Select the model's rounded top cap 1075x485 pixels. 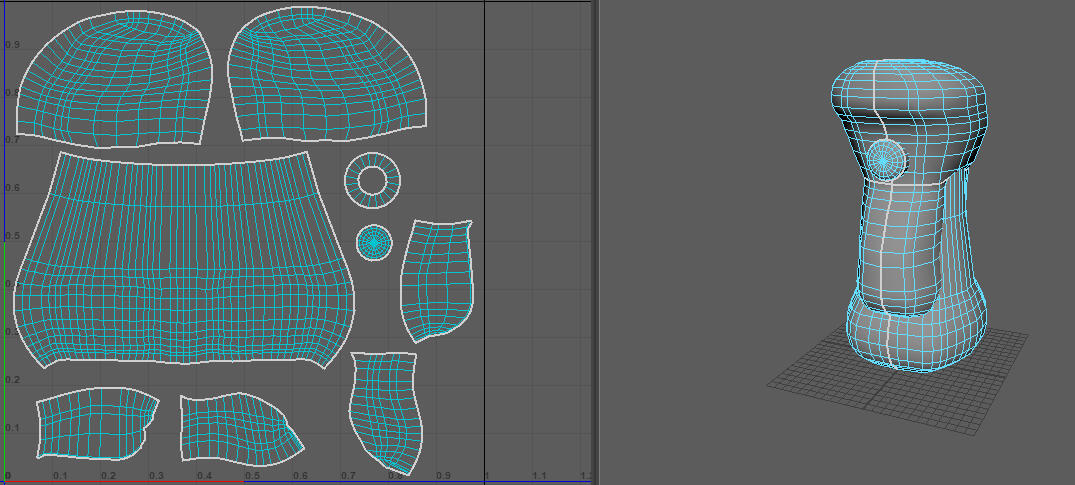[x=910, y=95]
